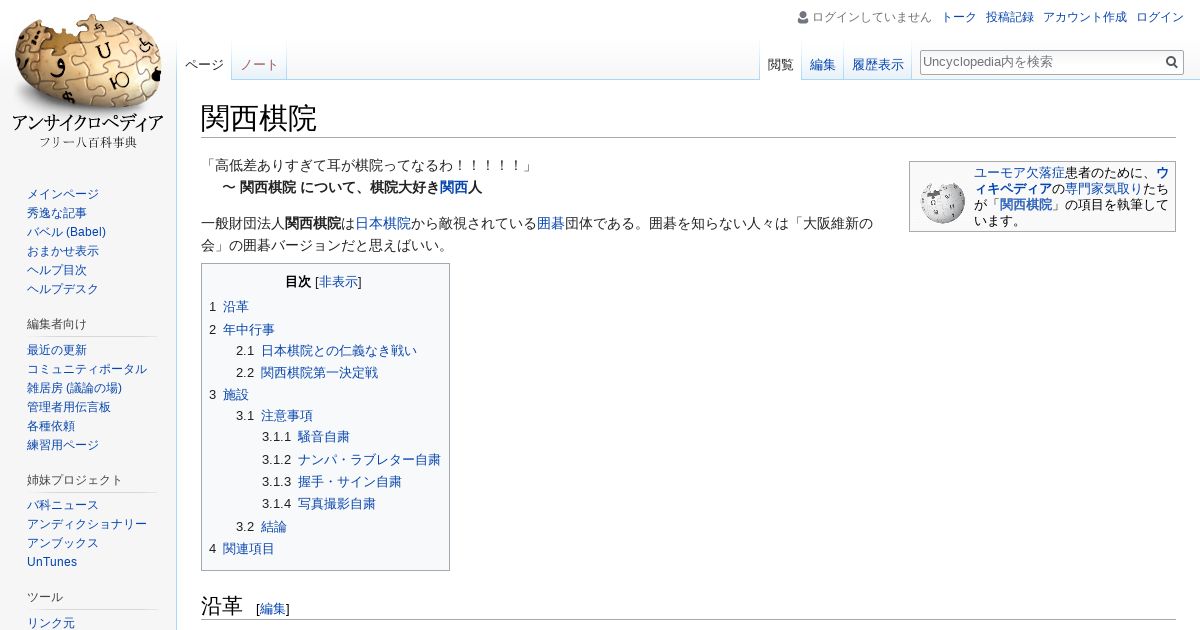This screenshot has width=1200, height=630.
Task: Focus the Uncyclopedia search field
Action: click(x=1041, y=62)
